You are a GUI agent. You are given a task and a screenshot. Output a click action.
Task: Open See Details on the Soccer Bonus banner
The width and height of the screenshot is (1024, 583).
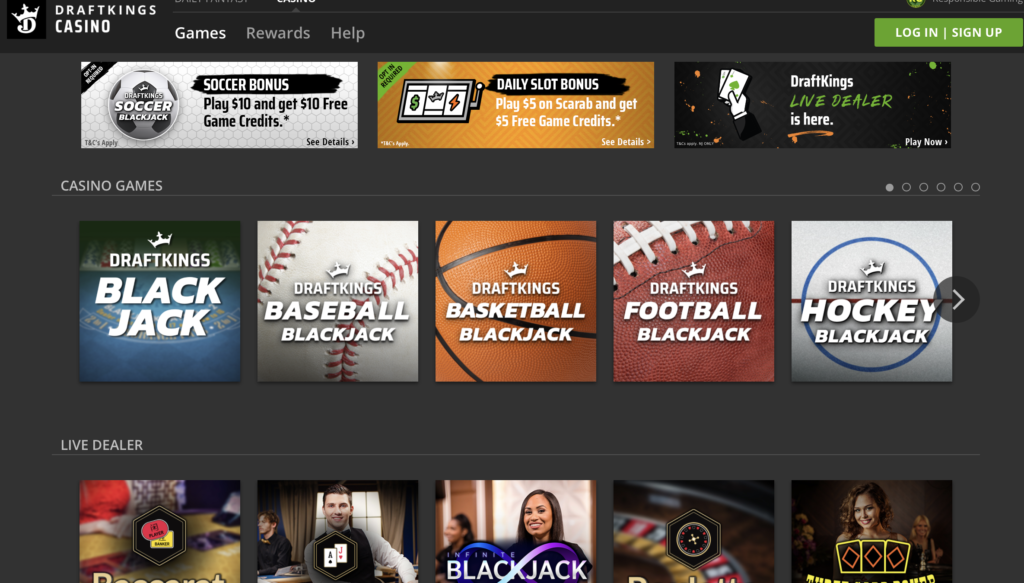pos(332,141)
